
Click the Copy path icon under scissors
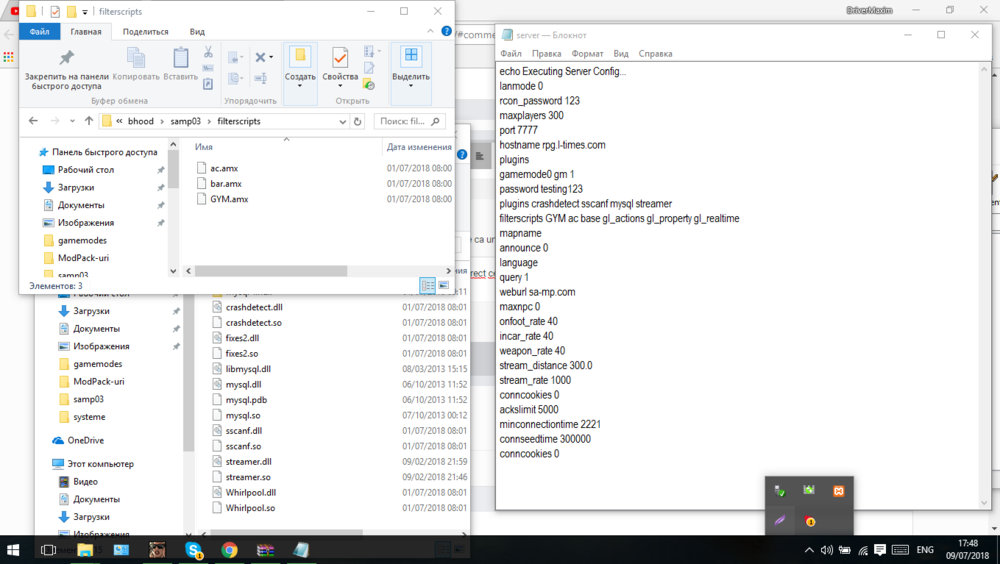click(x=208, y=68)
